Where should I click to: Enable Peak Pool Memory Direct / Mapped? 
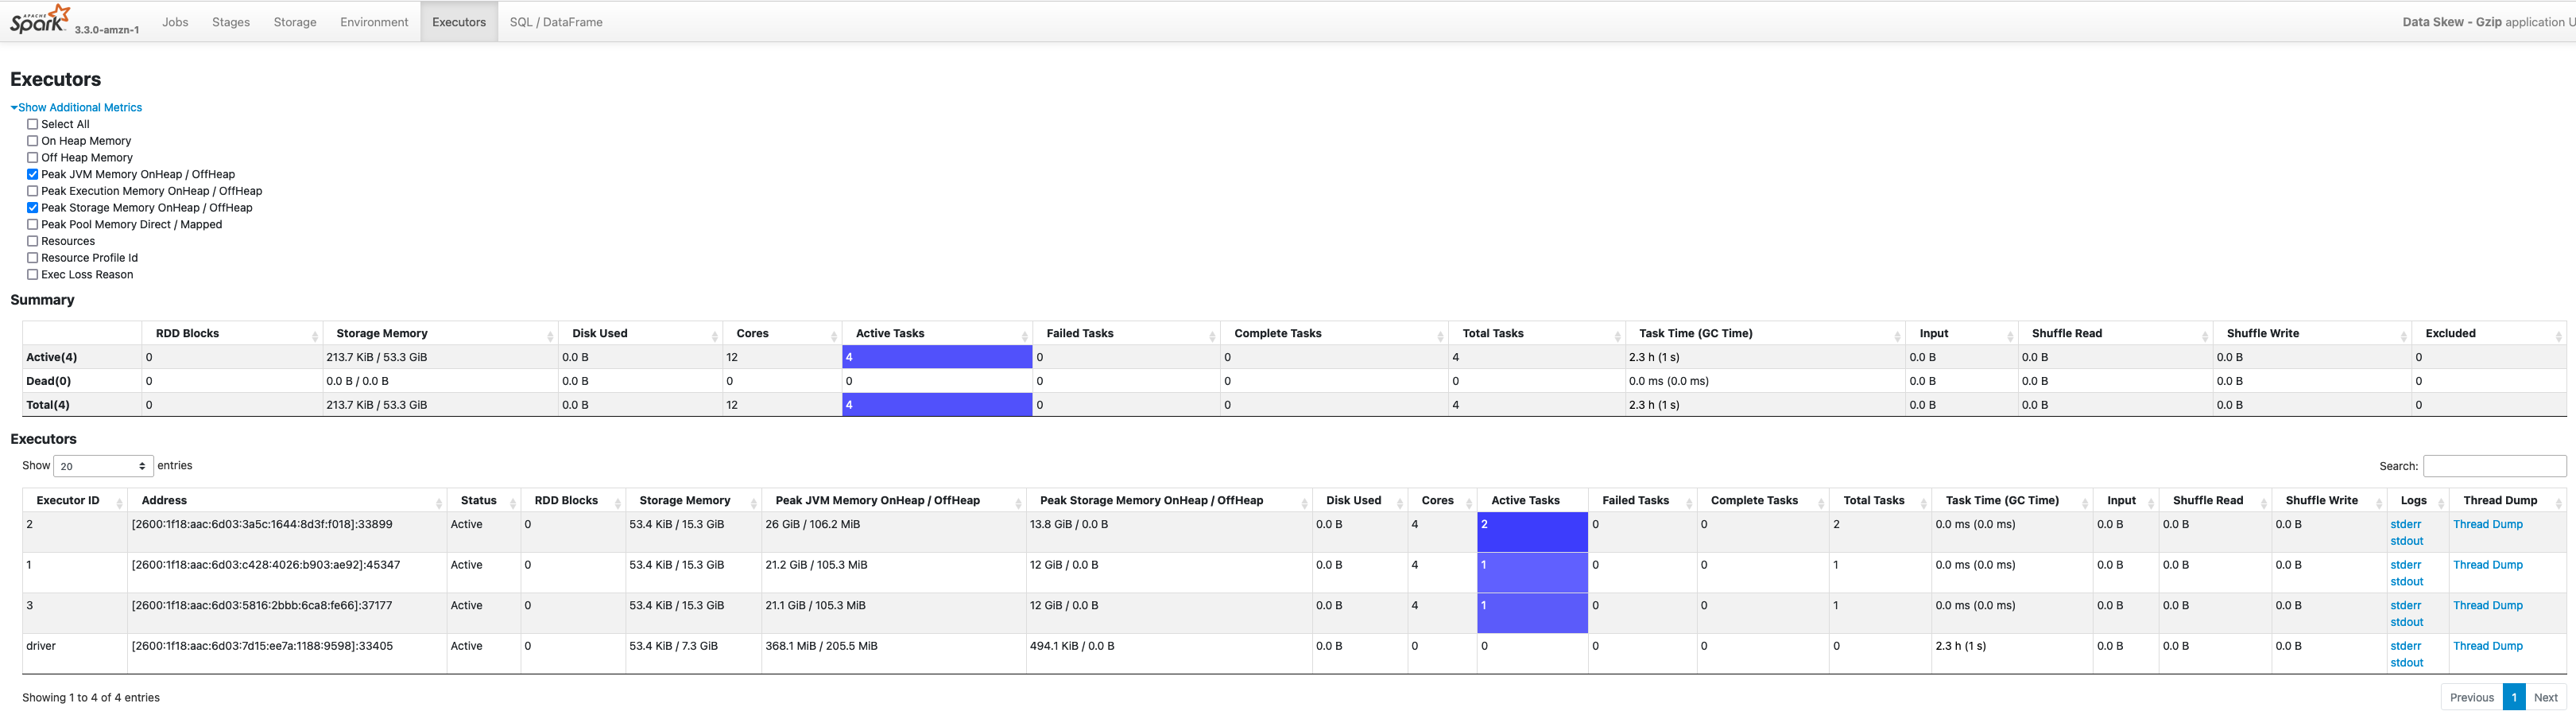point(33,224)
